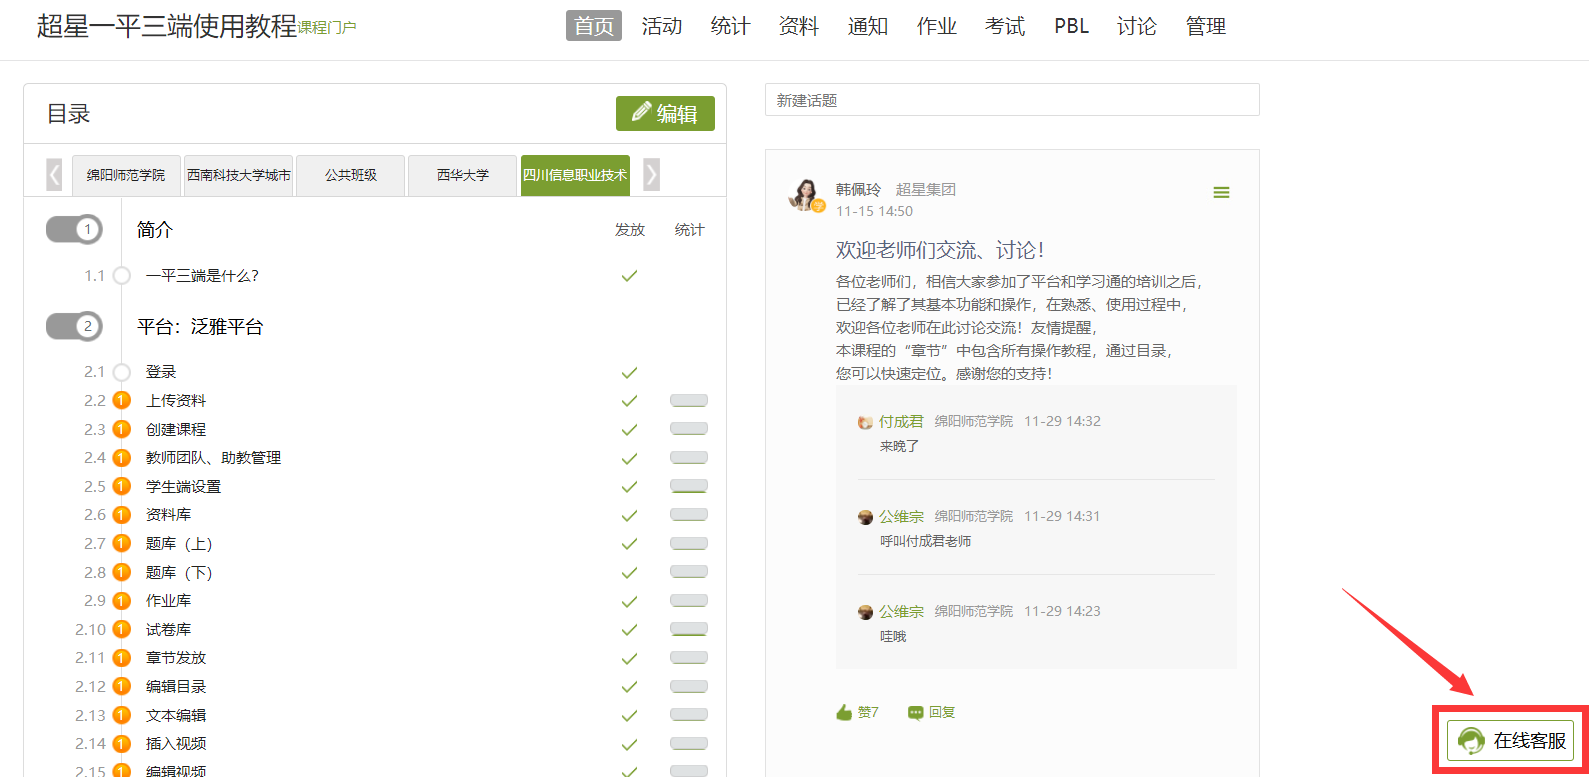Click the orange badge beside 上传资料
Viewport: 1589px width, 777px height.
pyautogui.click(x=122, y=400)
